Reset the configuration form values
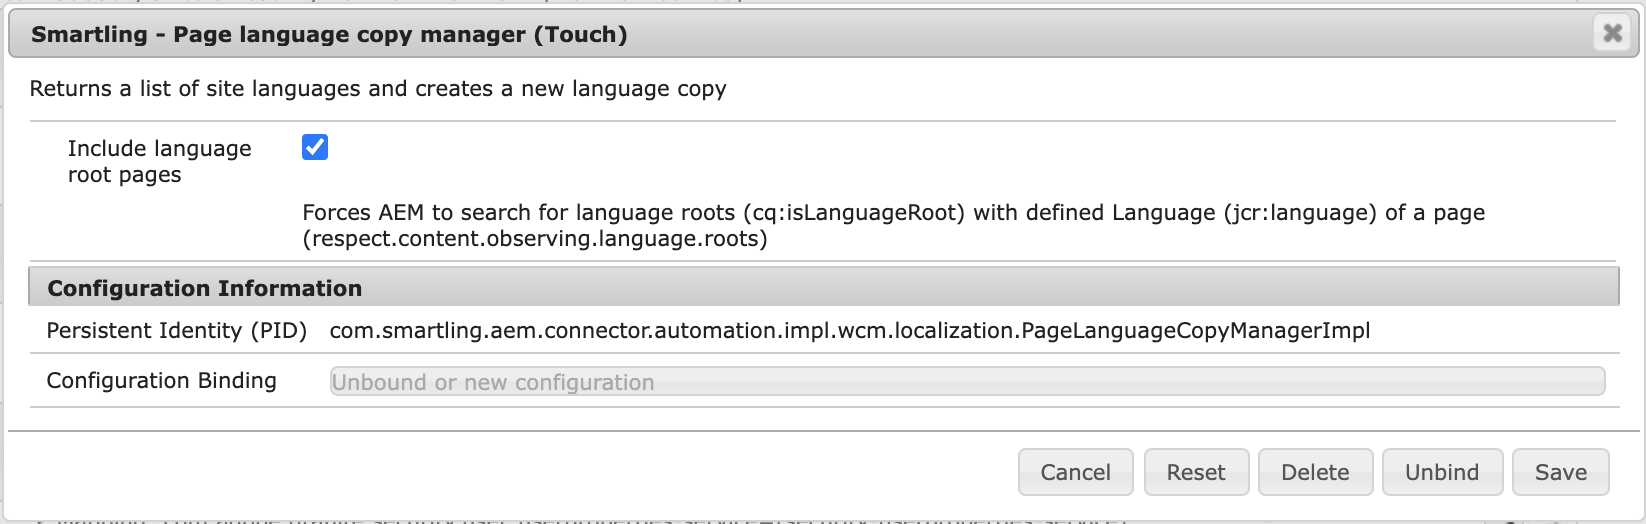Viewport: 1646px width, 524px height. click(x=1195, y=472)
